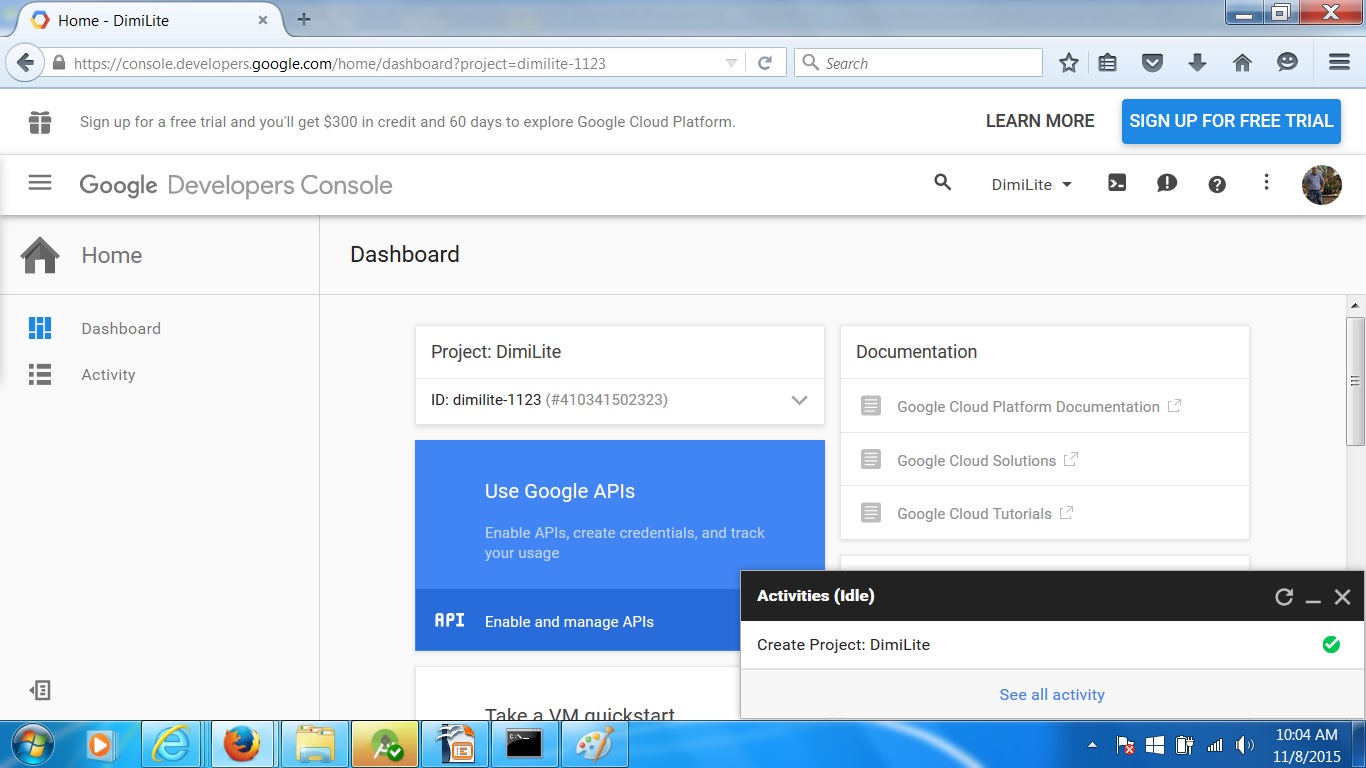Image resolution: width=1366 pixels, height=768 pixels.
Task: Collapse the sidebar with bottom-left toggle icon
Action: pos(40,690)
